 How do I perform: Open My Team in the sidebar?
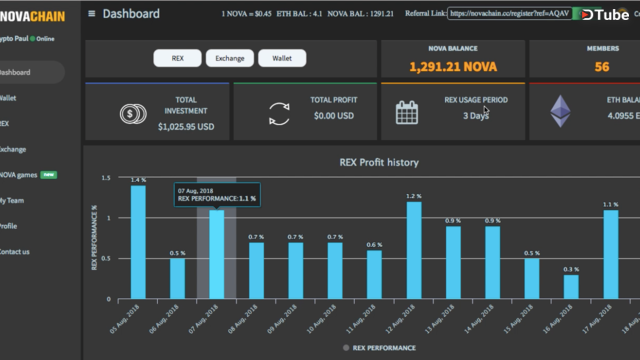point(12,200)
